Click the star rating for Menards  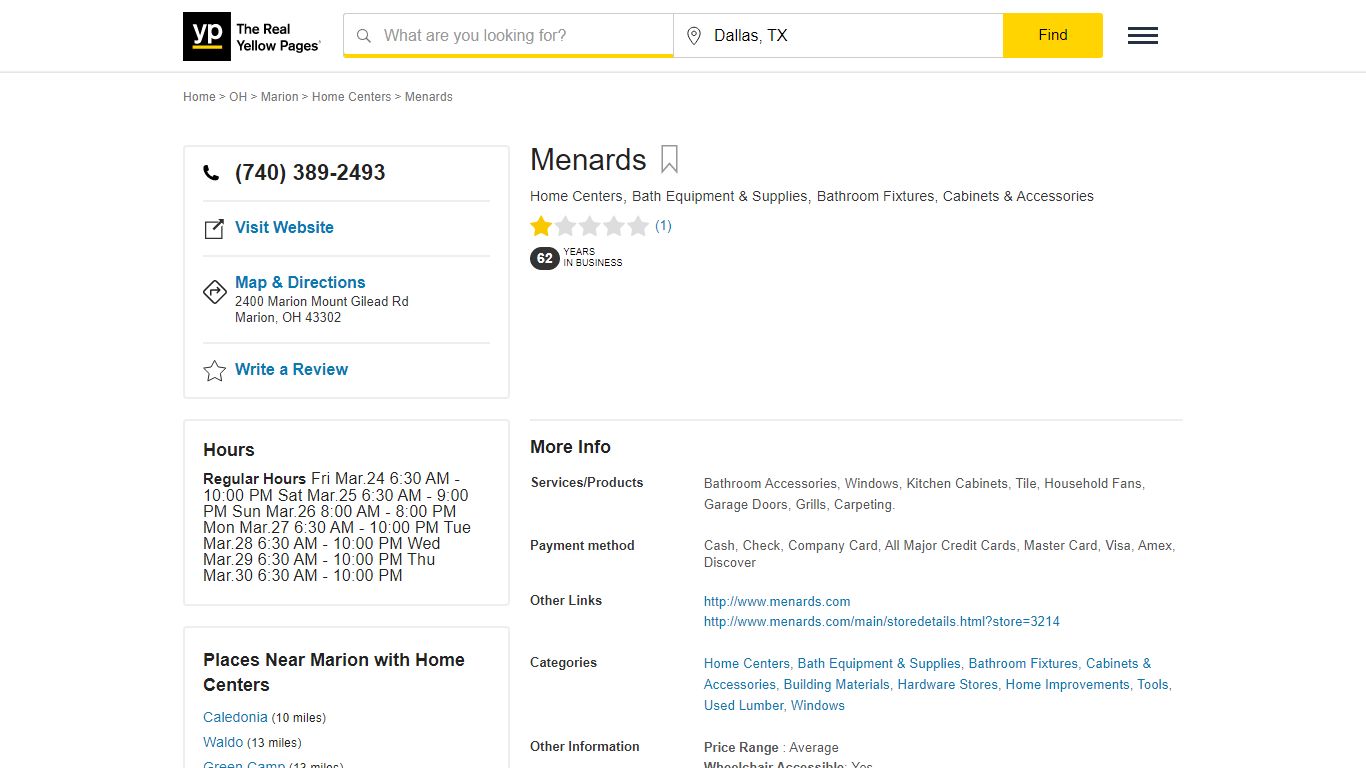tap(590, 226)
